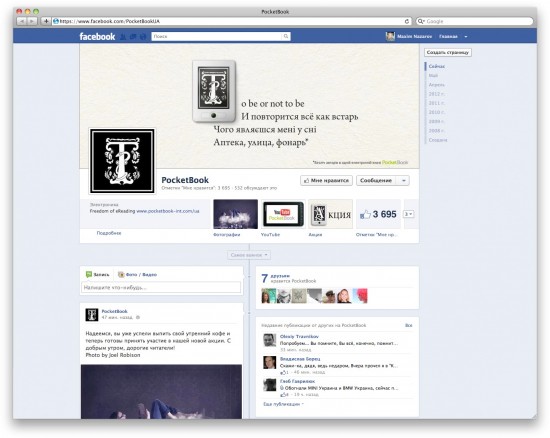The image size is (550, 438).
Task: Click Глеб Гаврилюк's avatar
Action: (x=269, y=385)
